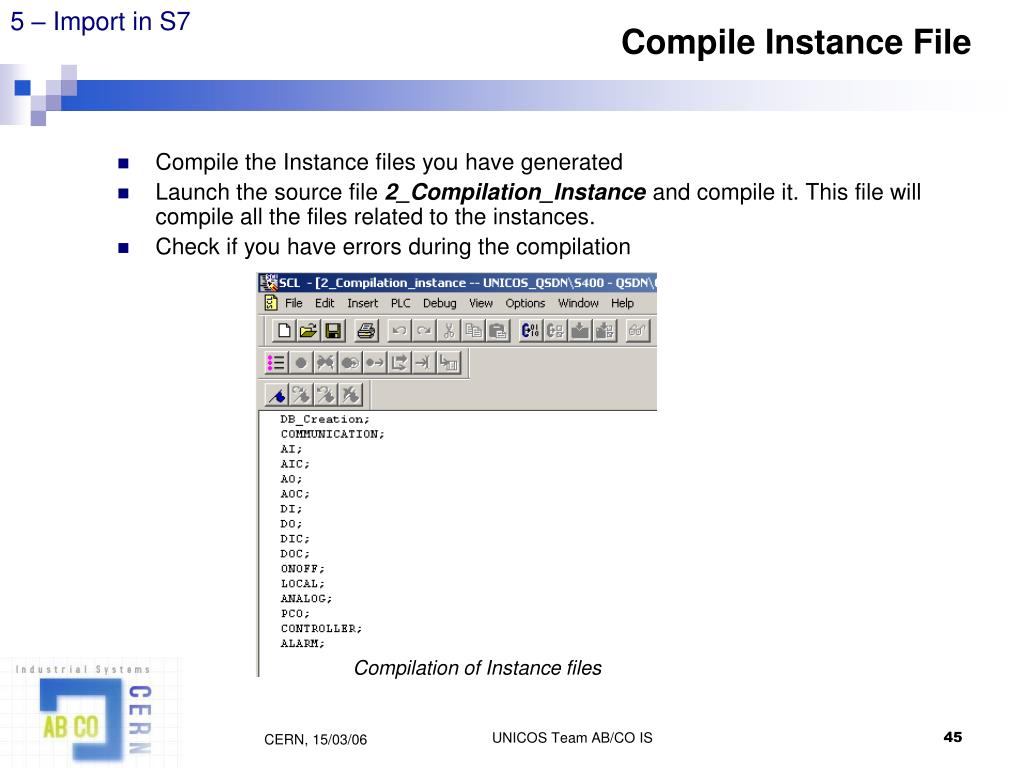Click the Compile icon showing 01/10
The width and height of the screenshot is (1024, 768).
[530, 331]
